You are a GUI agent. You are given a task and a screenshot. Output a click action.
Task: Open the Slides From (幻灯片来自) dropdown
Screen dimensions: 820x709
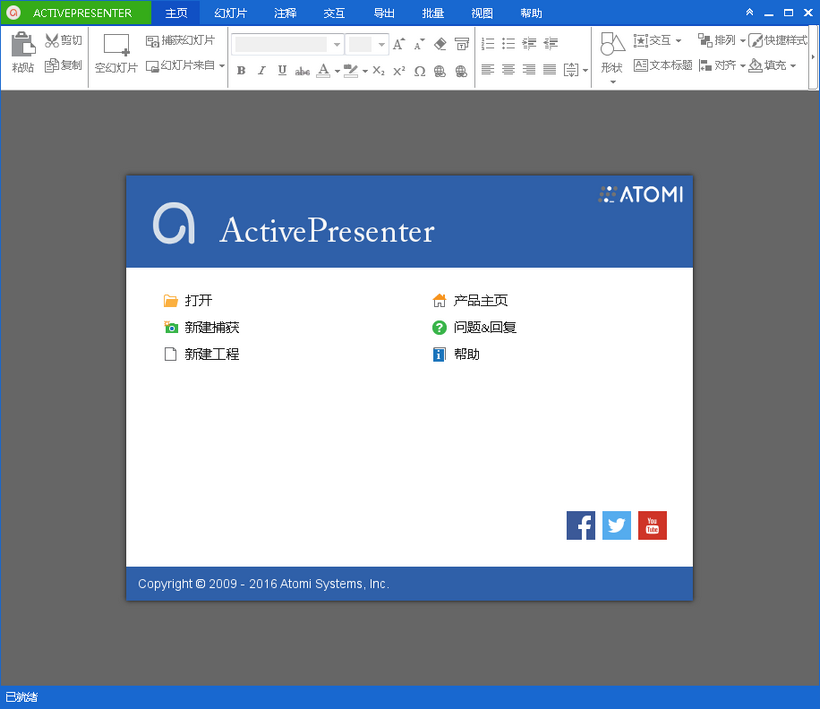tap(185, 65)
